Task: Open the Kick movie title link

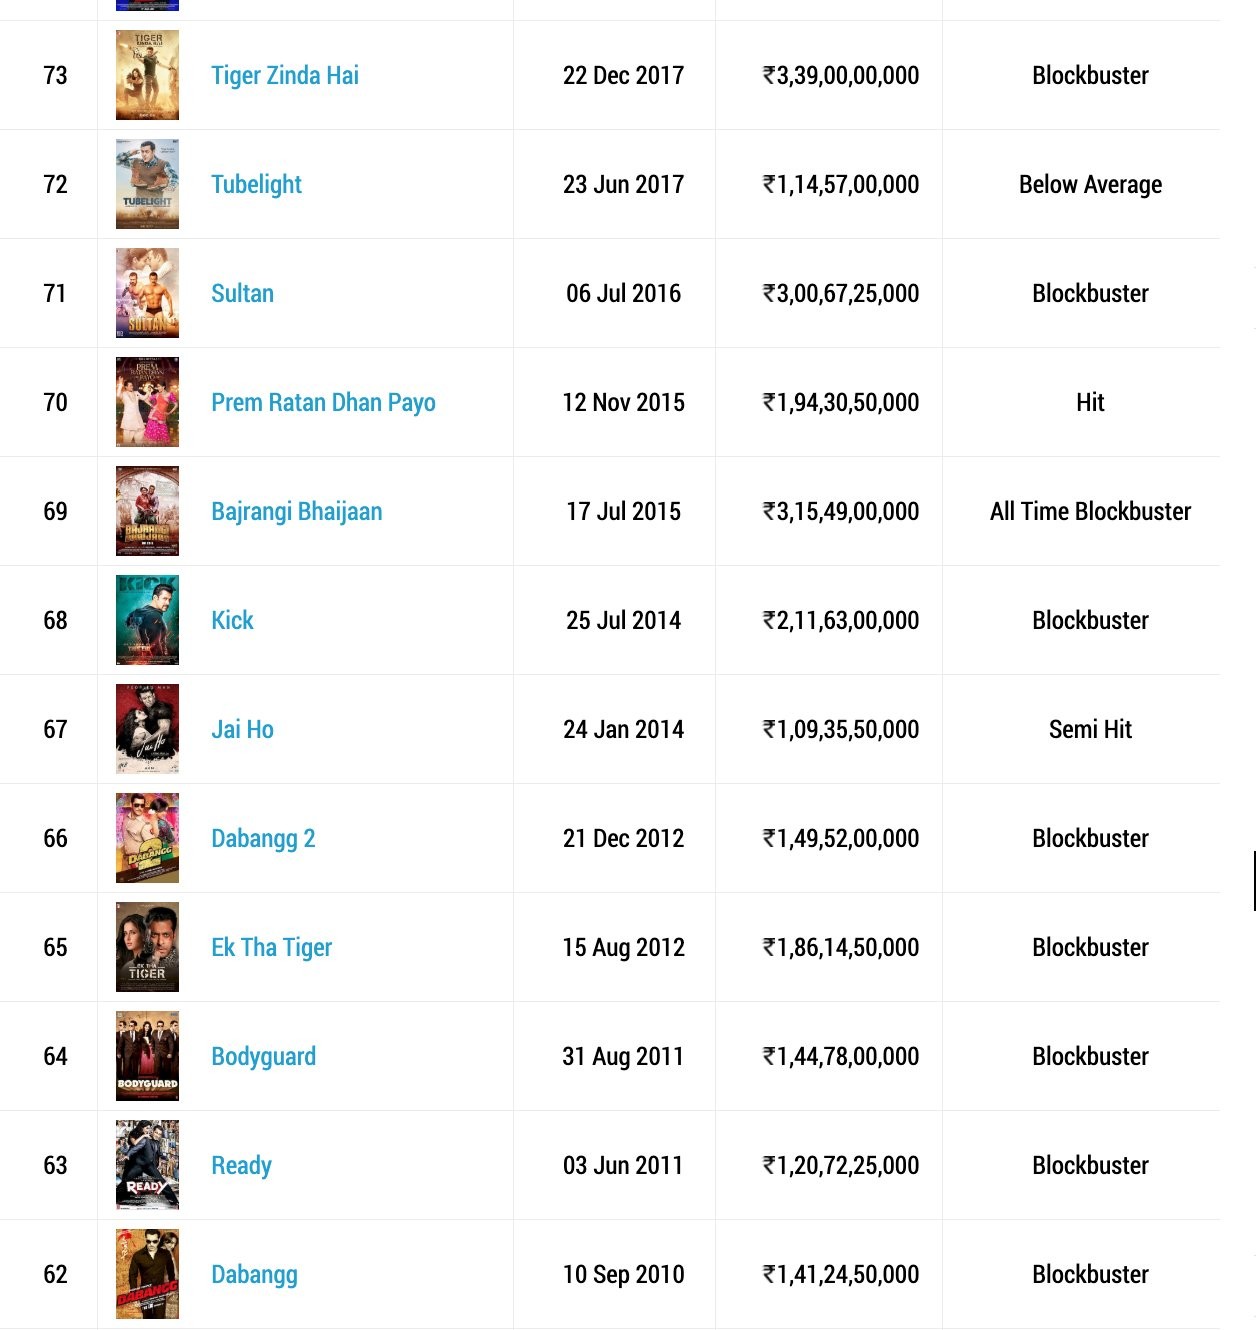Action: click(x=232, y=621)
